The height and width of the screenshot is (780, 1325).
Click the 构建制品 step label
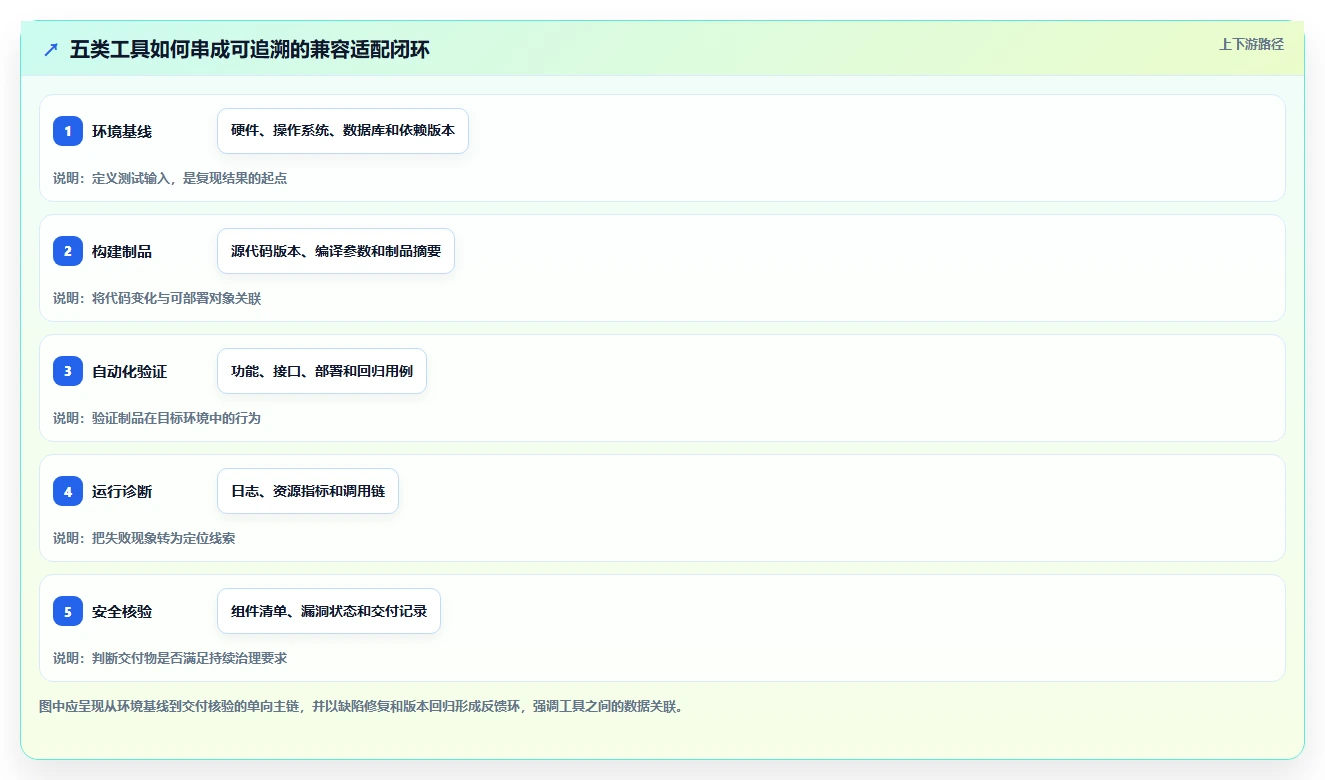coord(122,251)
